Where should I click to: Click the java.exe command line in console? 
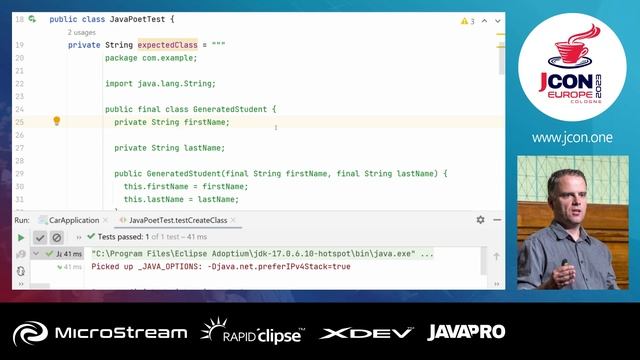pos(262,253)
